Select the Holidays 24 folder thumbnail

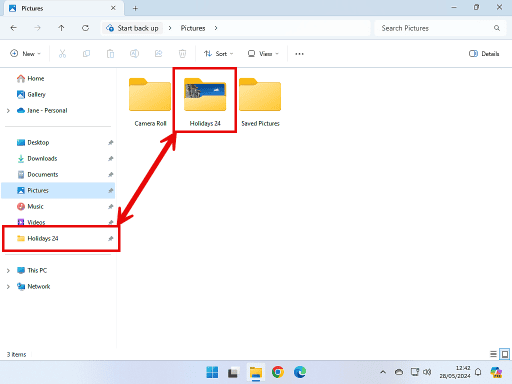click(205, 95)
